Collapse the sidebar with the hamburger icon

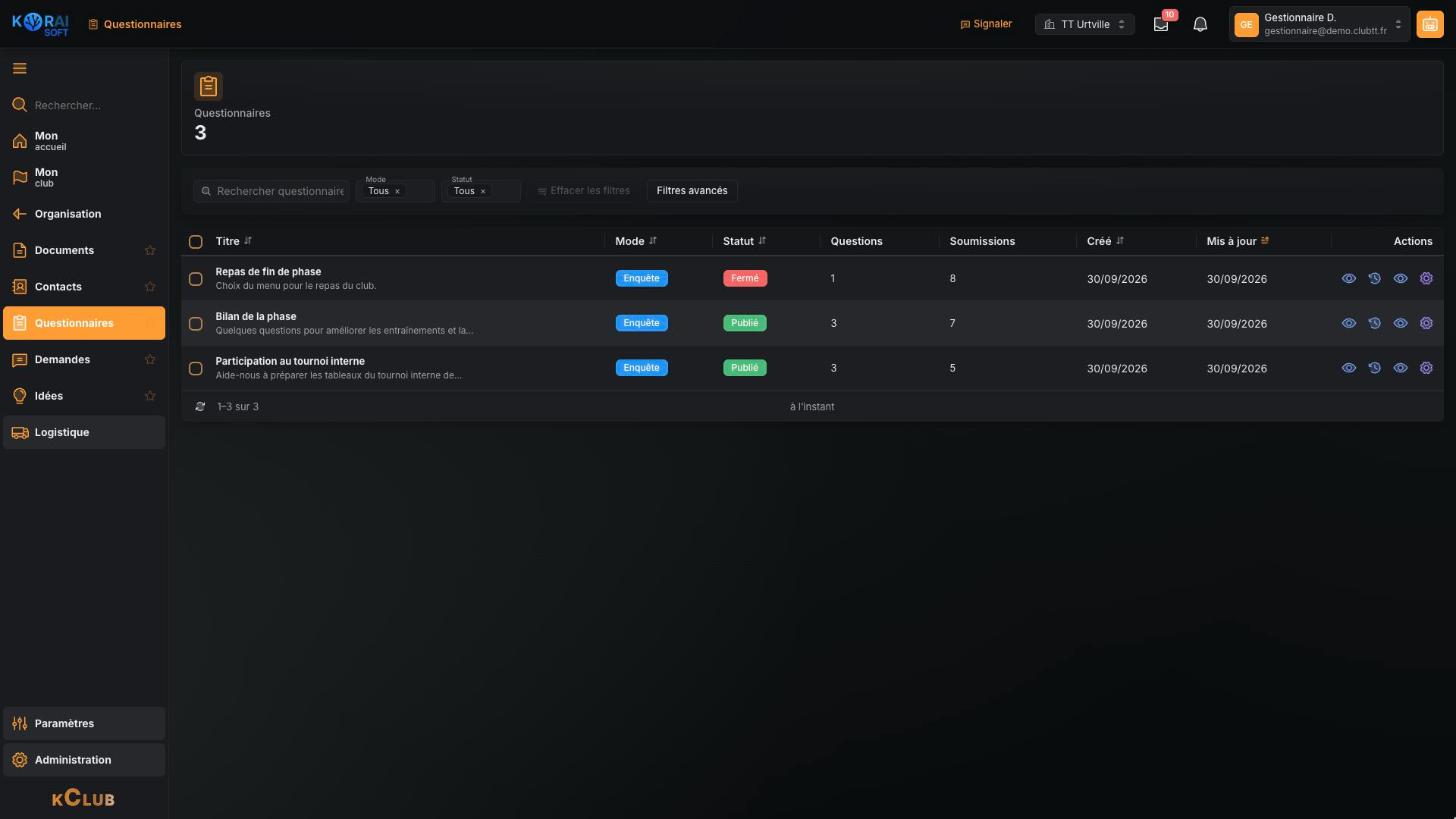point(19,68)
